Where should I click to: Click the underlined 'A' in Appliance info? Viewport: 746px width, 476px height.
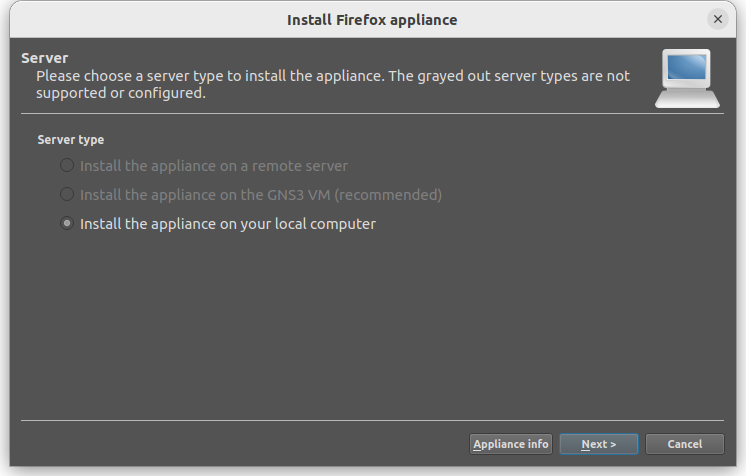477,444
